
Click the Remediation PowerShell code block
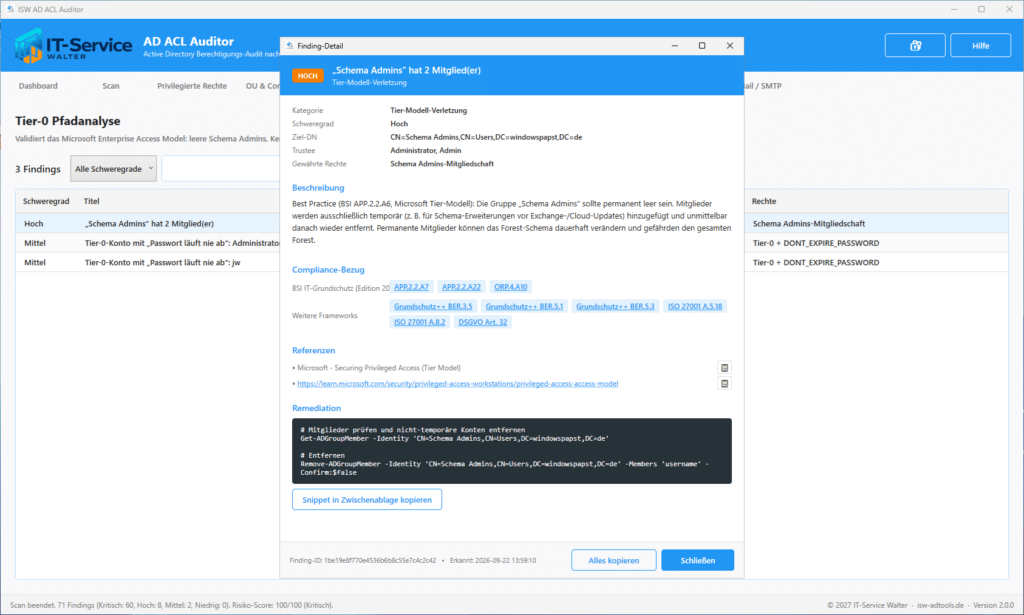coord(511,451)
